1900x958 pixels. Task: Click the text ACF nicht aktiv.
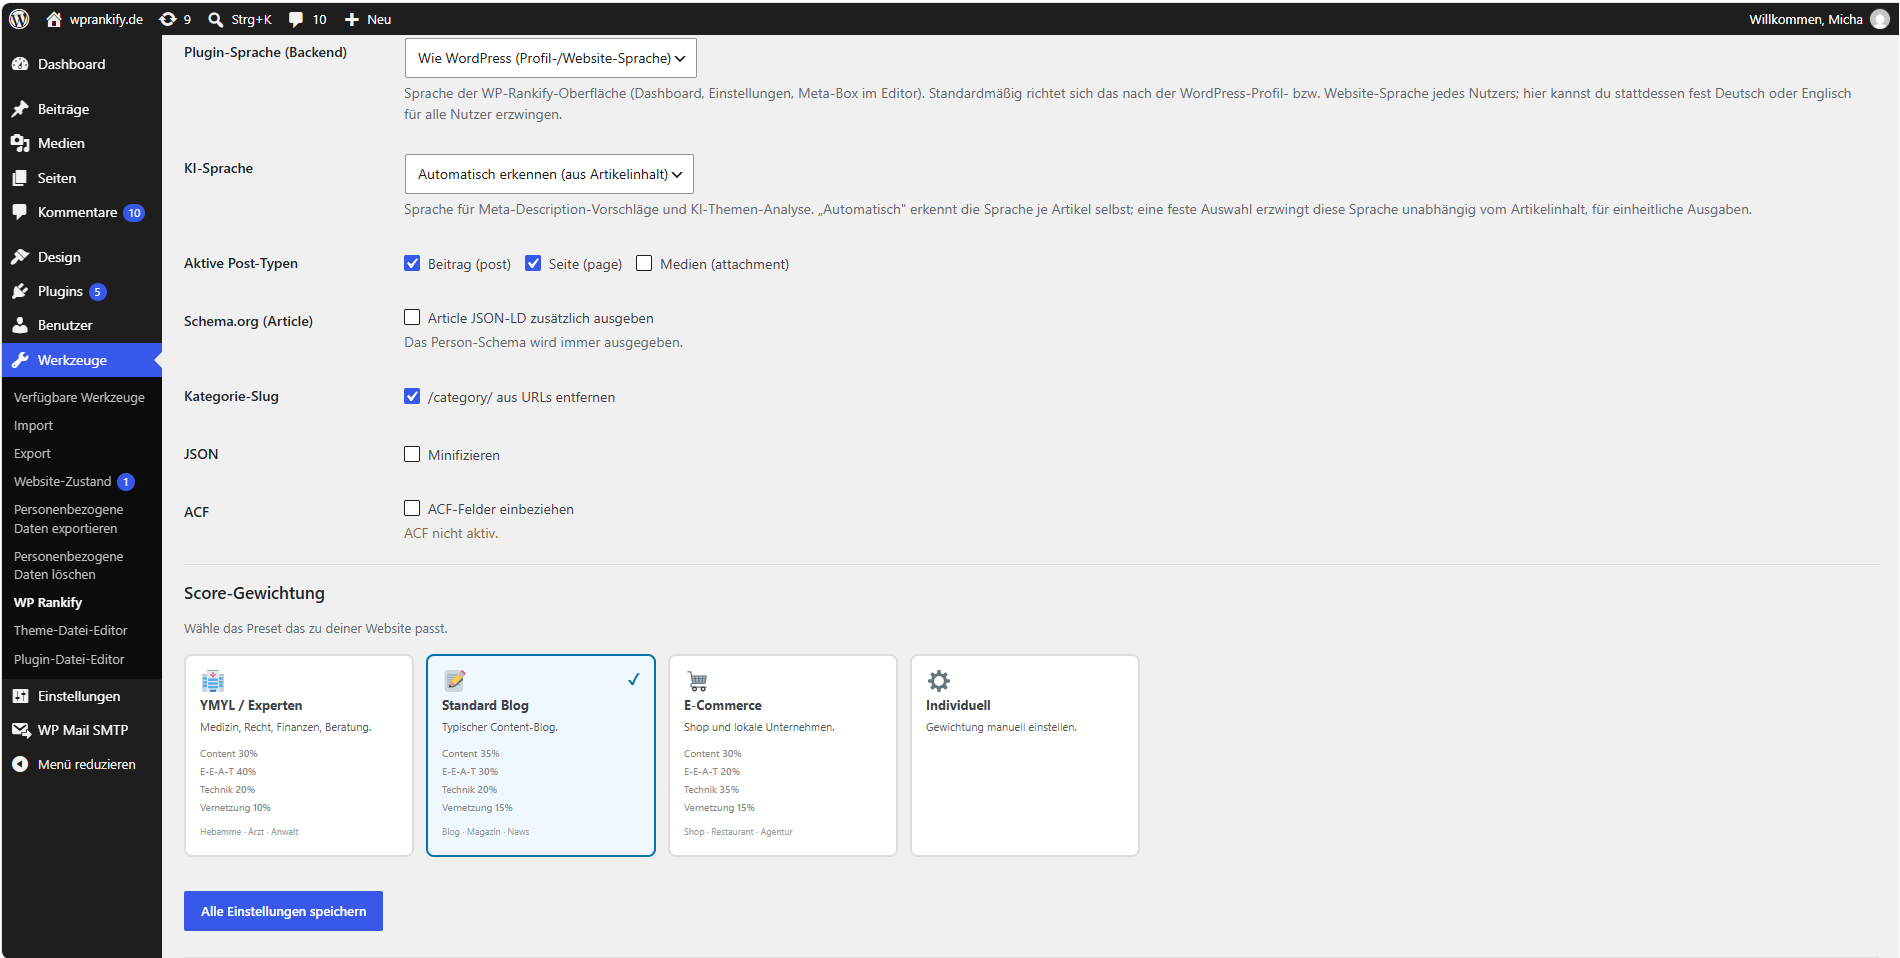[451, 533]
